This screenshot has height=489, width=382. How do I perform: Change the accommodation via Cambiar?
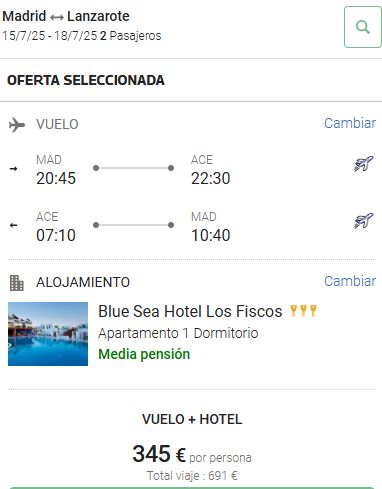click(x=350, y=281)
